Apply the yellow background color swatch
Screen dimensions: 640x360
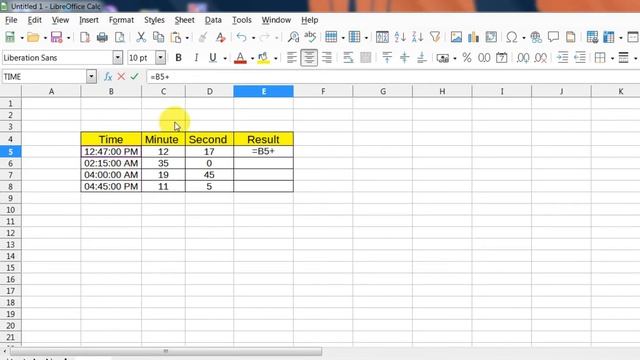264,58
